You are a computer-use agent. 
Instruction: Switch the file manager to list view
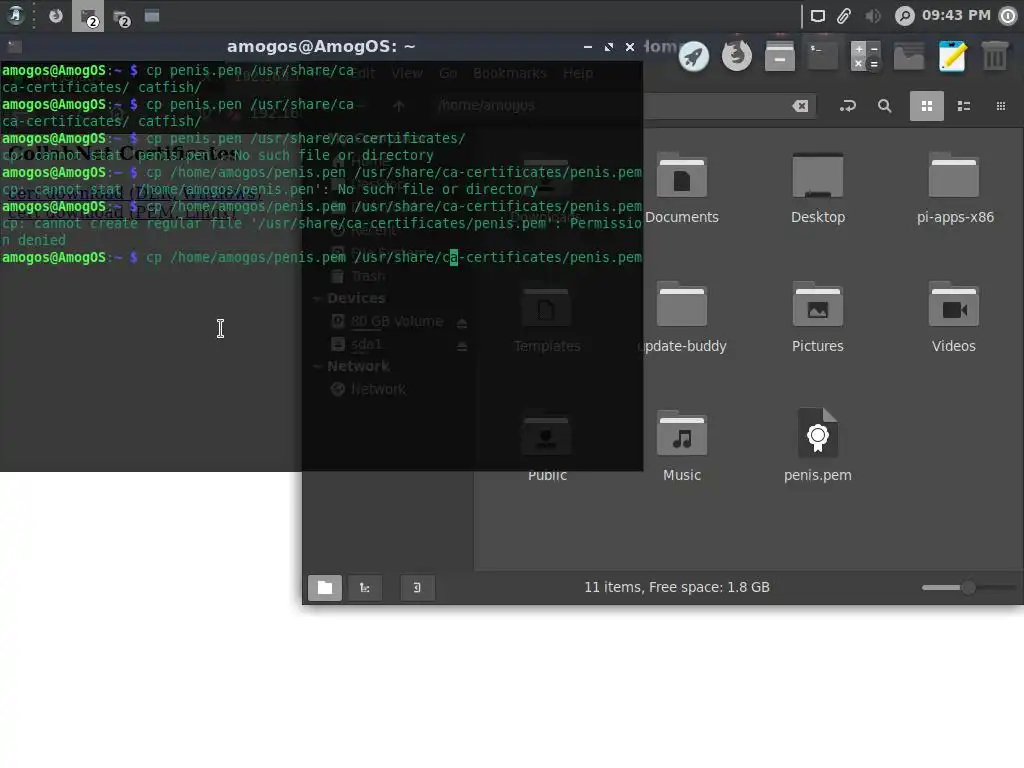(964, 106)
